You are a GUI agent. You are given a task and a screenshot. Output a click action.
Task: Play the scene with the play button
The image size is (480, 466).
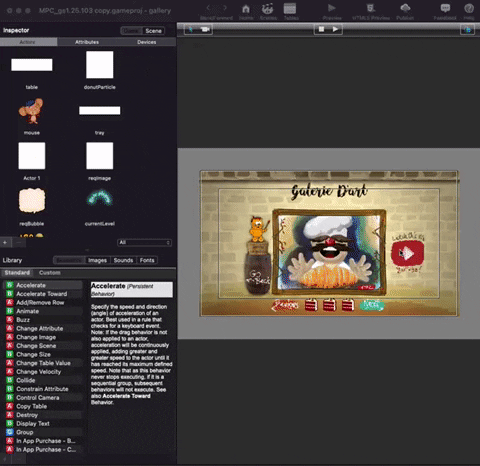click(x=335, y=29)
